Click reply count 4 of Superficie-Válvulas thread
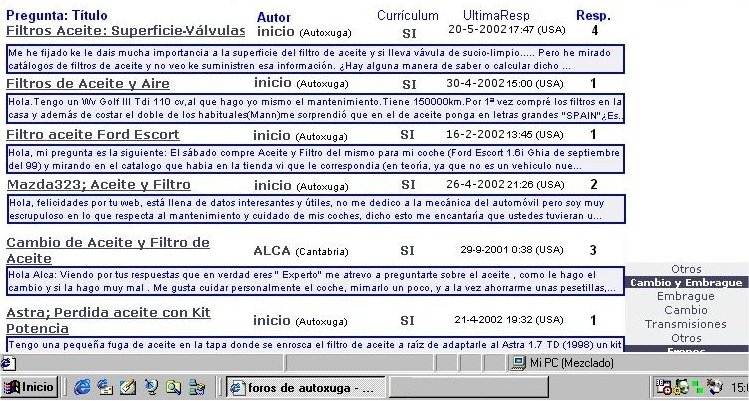The height and width of the screenshot is (401, 749). (594, 31)
